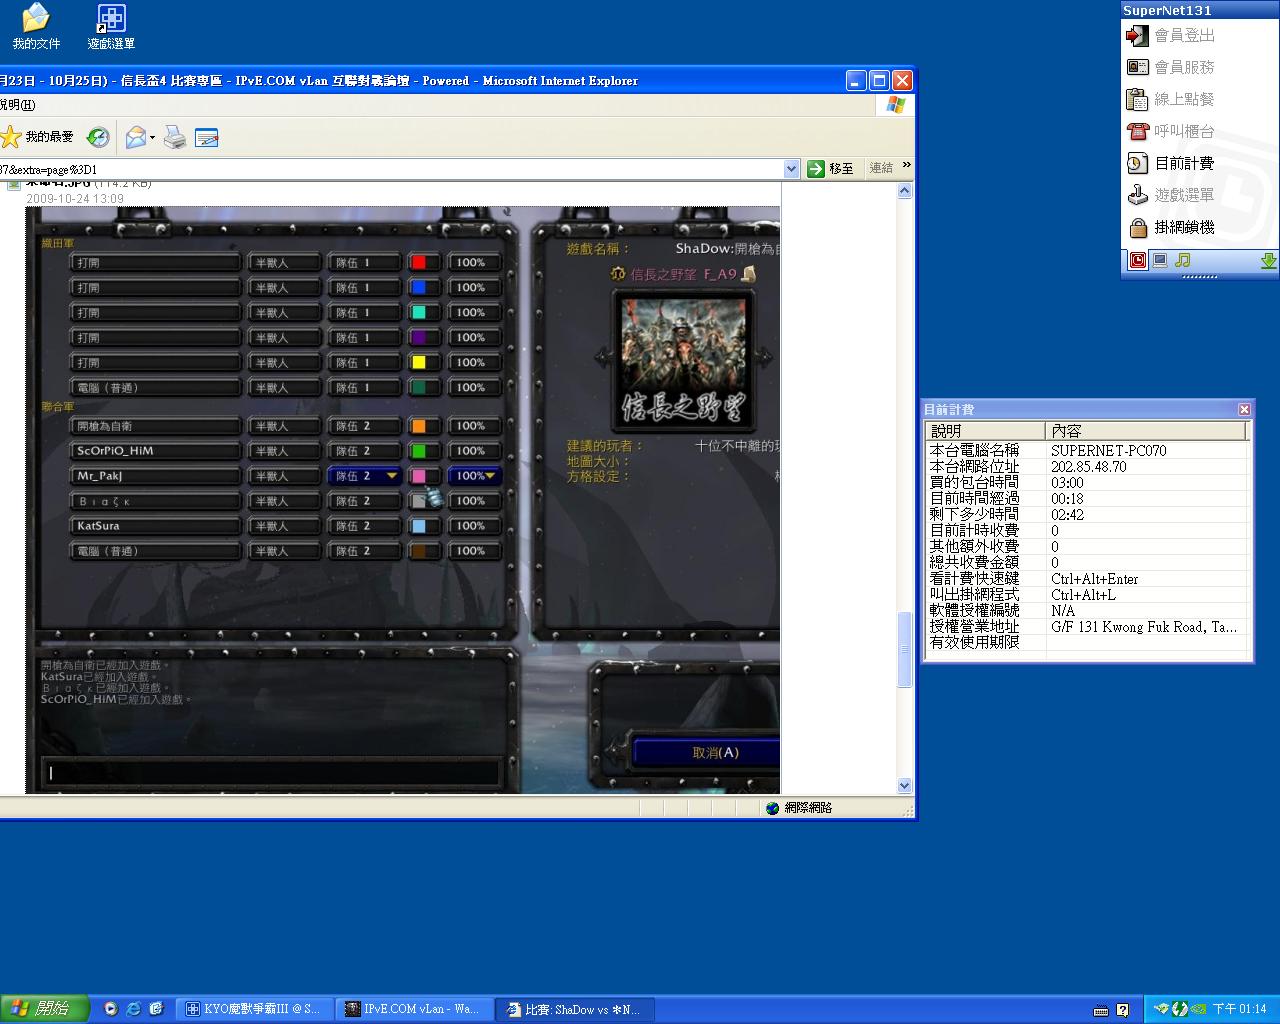Click the edit page icon in IE toolbar
The image size is (1280, 1024).
click(x=207, y=138)
